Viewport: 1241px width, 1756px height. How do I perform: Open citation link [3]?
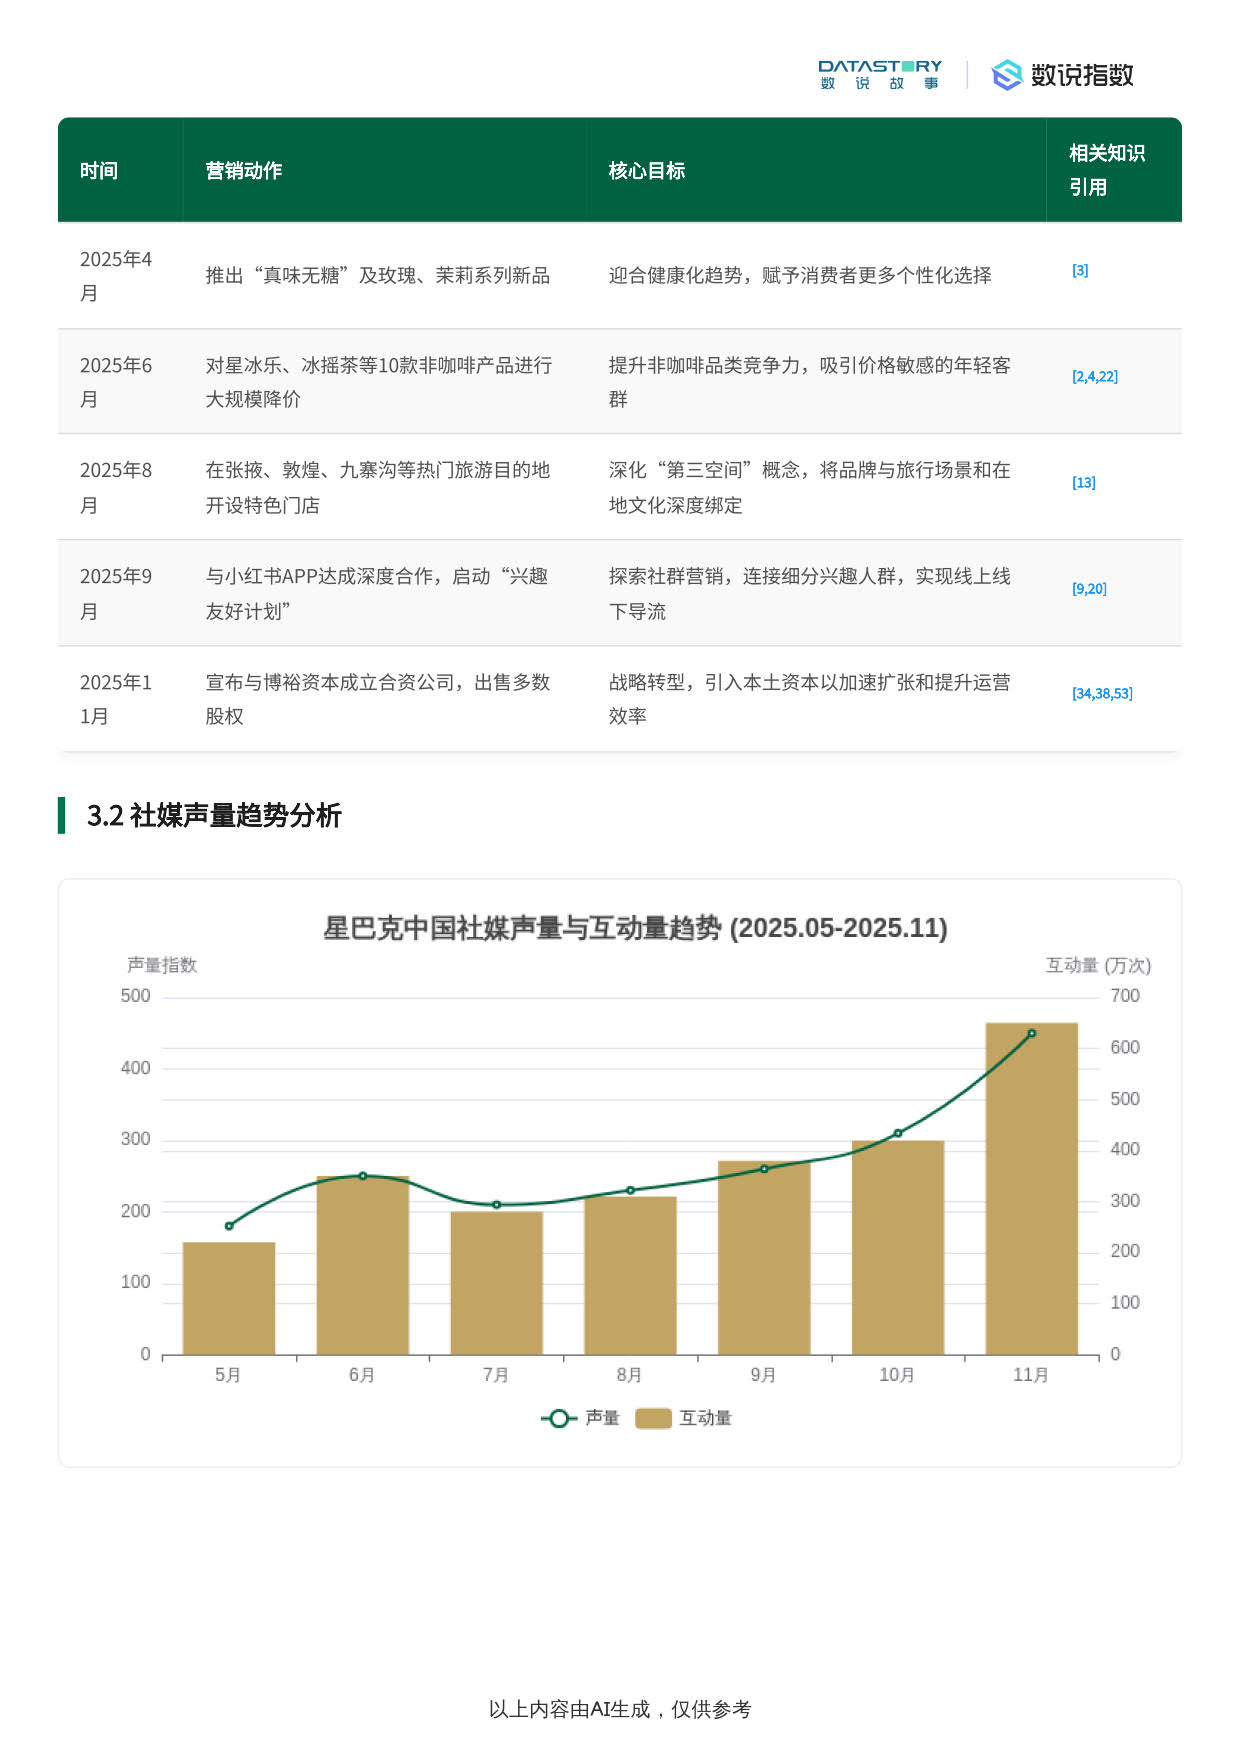[1080, 271]
